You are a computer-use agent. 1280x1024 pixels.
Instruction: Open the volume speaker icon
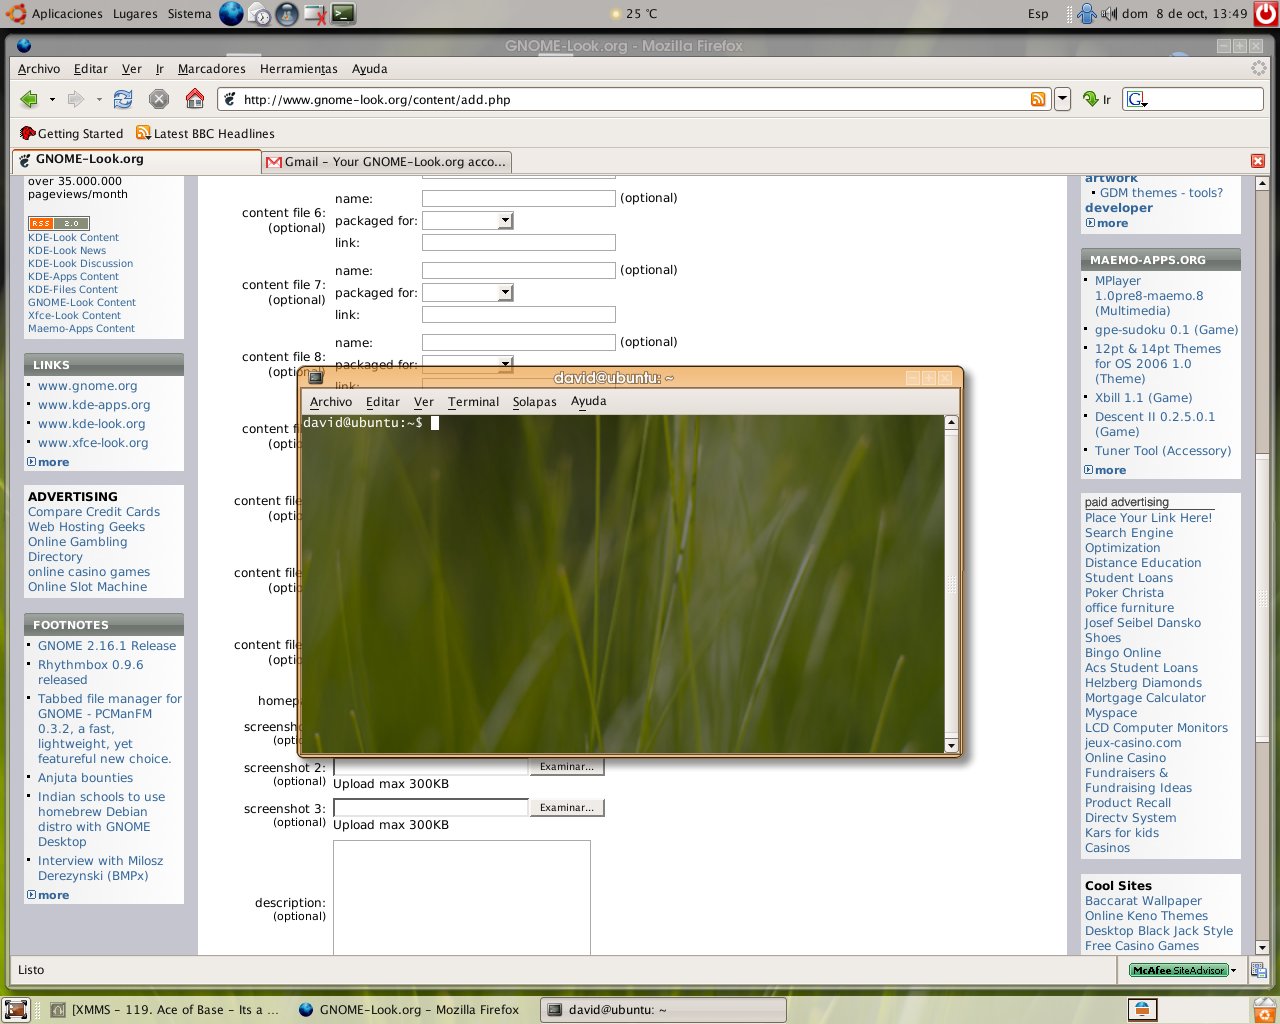tap(1109, 14)
